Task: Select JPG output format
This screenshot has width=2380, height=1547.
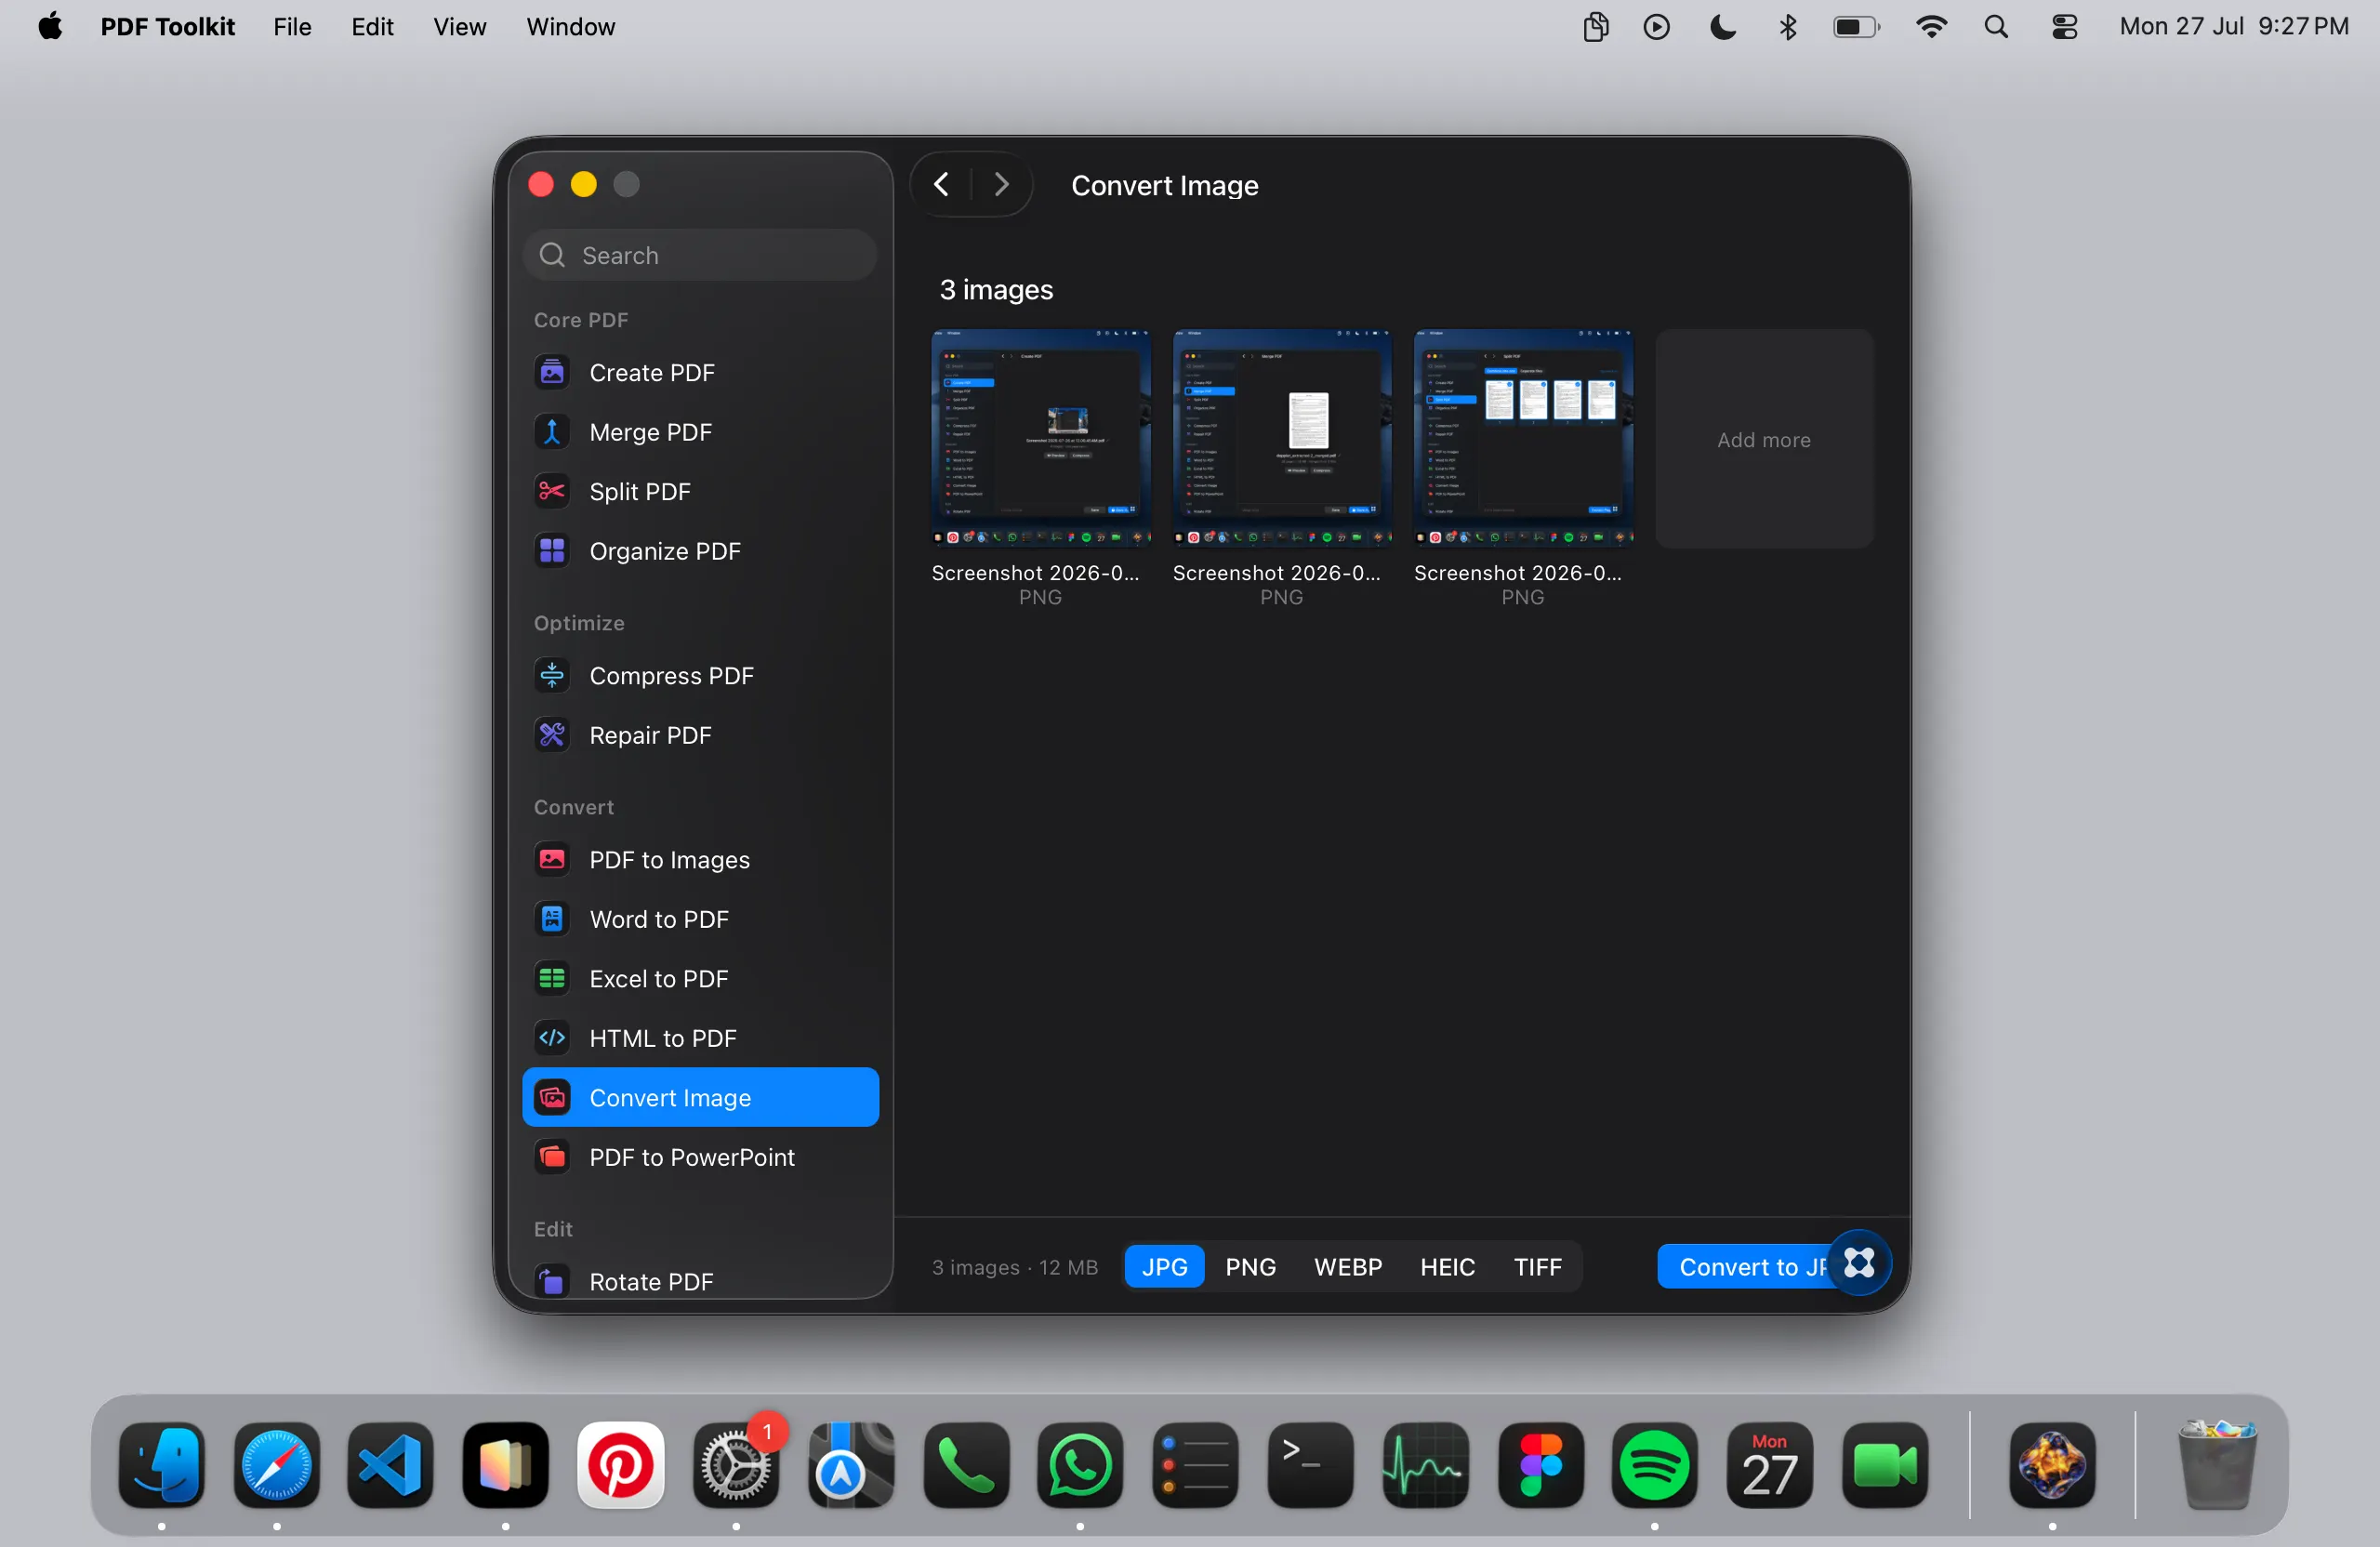Action: (1164, 1266)
